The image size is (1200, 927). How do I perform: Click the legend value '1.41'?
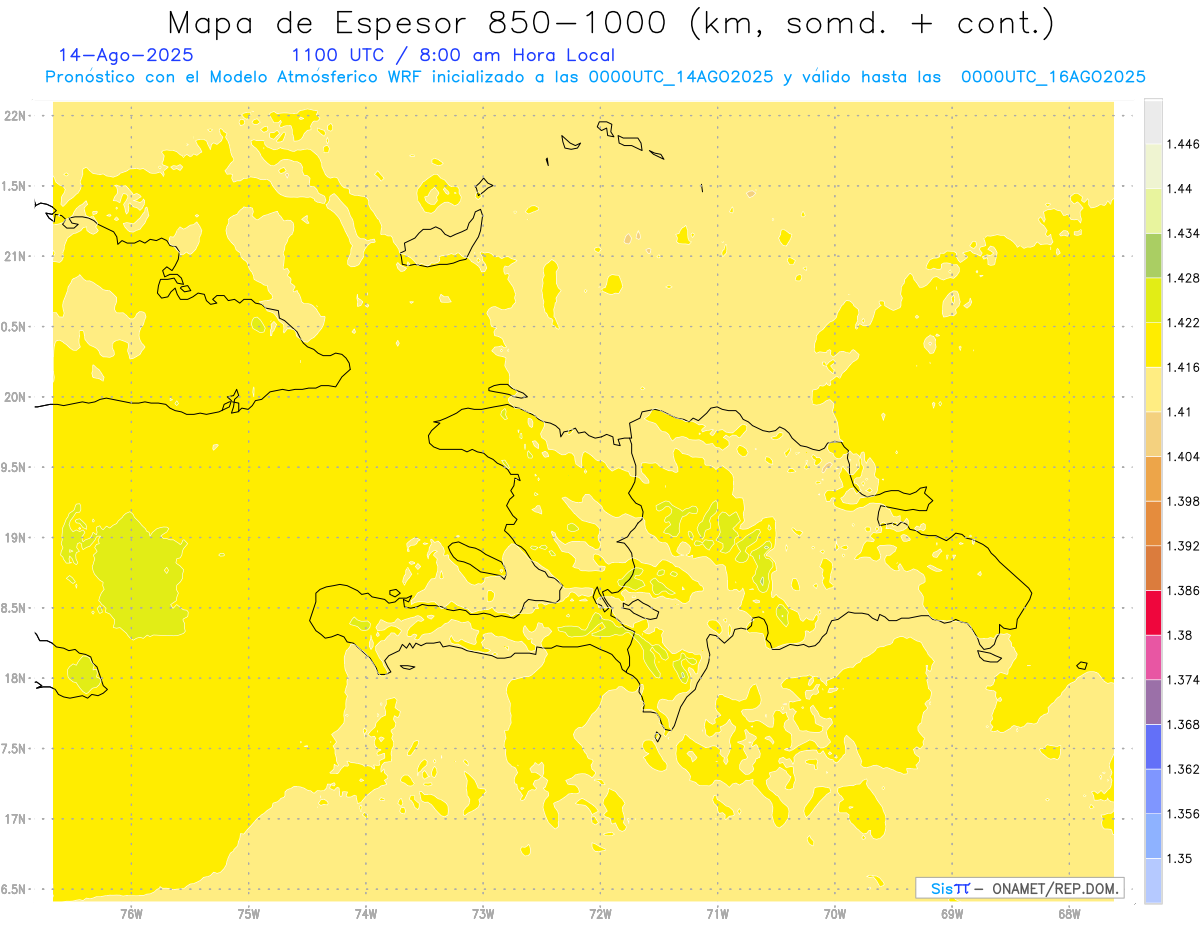point(1180,412)
